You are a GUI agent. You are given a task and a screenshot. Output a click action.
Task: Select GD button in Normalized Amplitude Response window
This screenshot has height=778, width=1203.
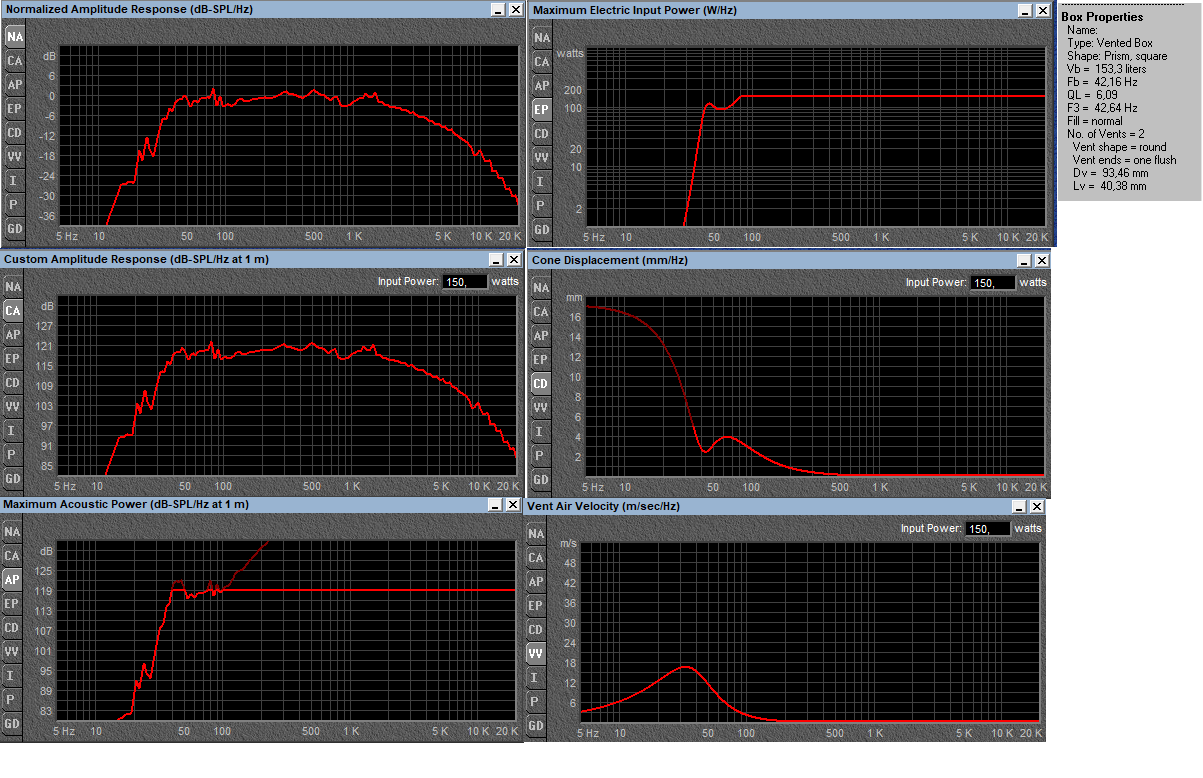pyautogui.click(x=14, y=229)
